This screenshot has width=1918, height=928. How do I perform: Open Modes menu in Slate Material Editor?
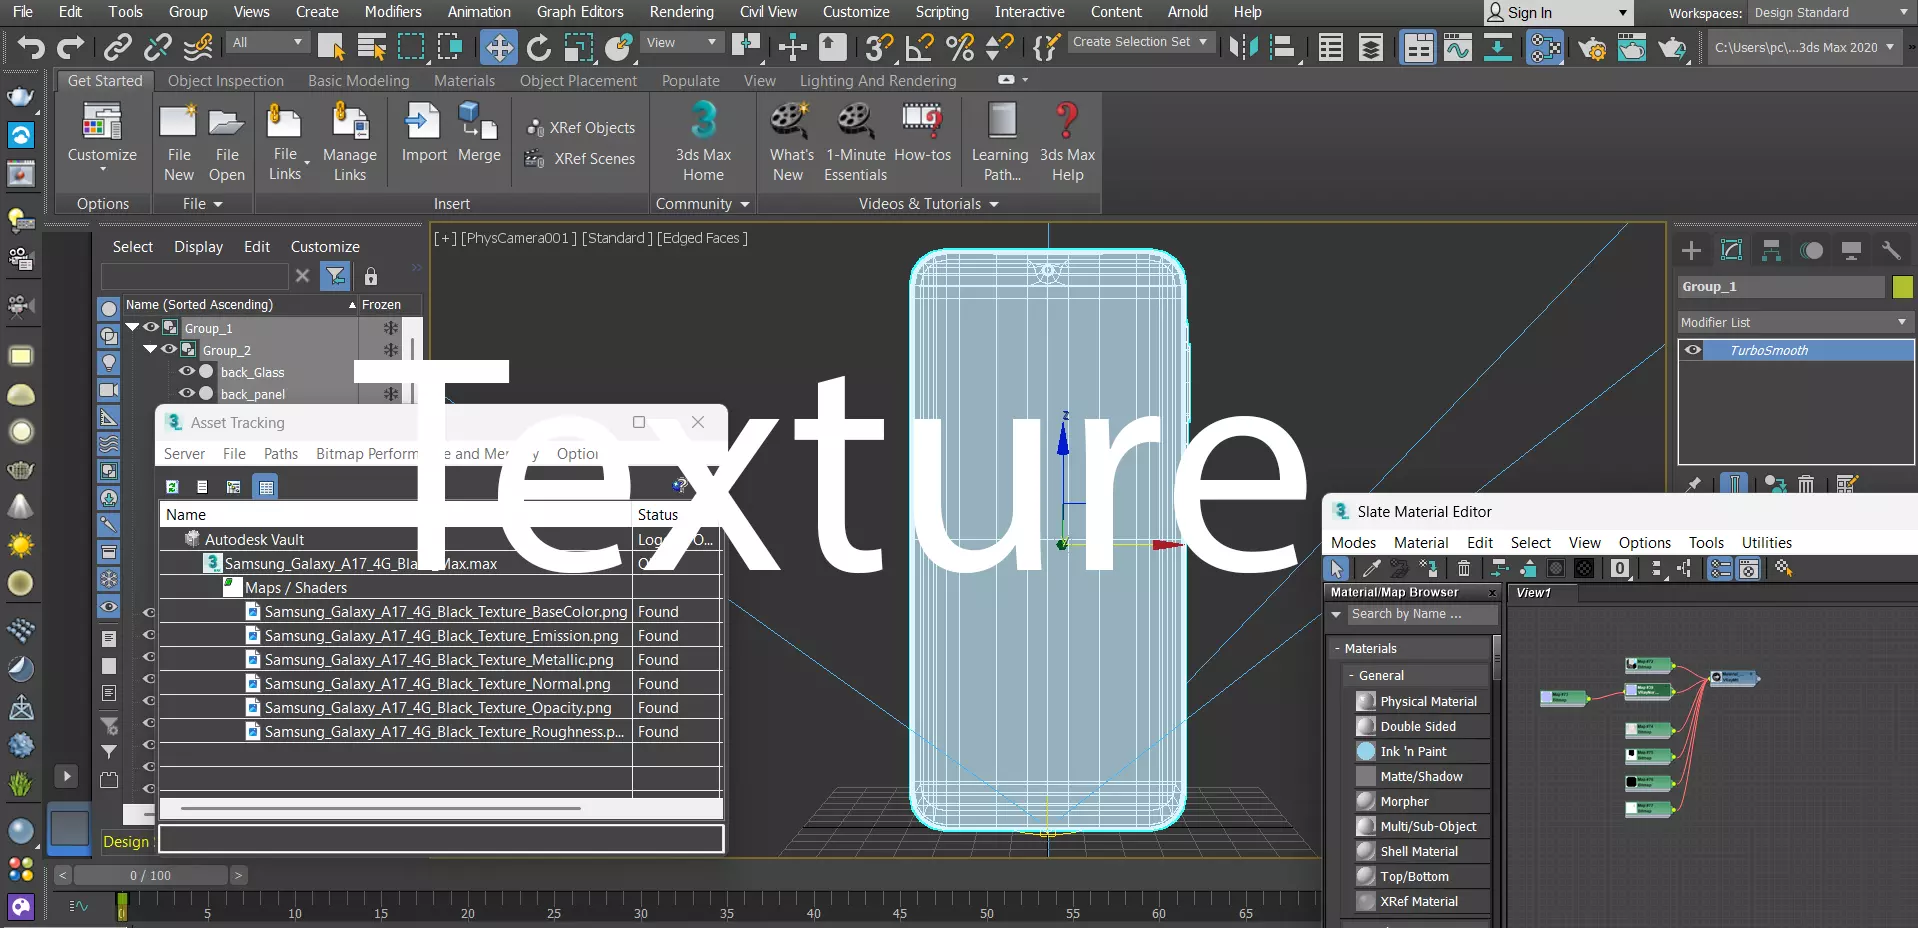point(1353,542)
